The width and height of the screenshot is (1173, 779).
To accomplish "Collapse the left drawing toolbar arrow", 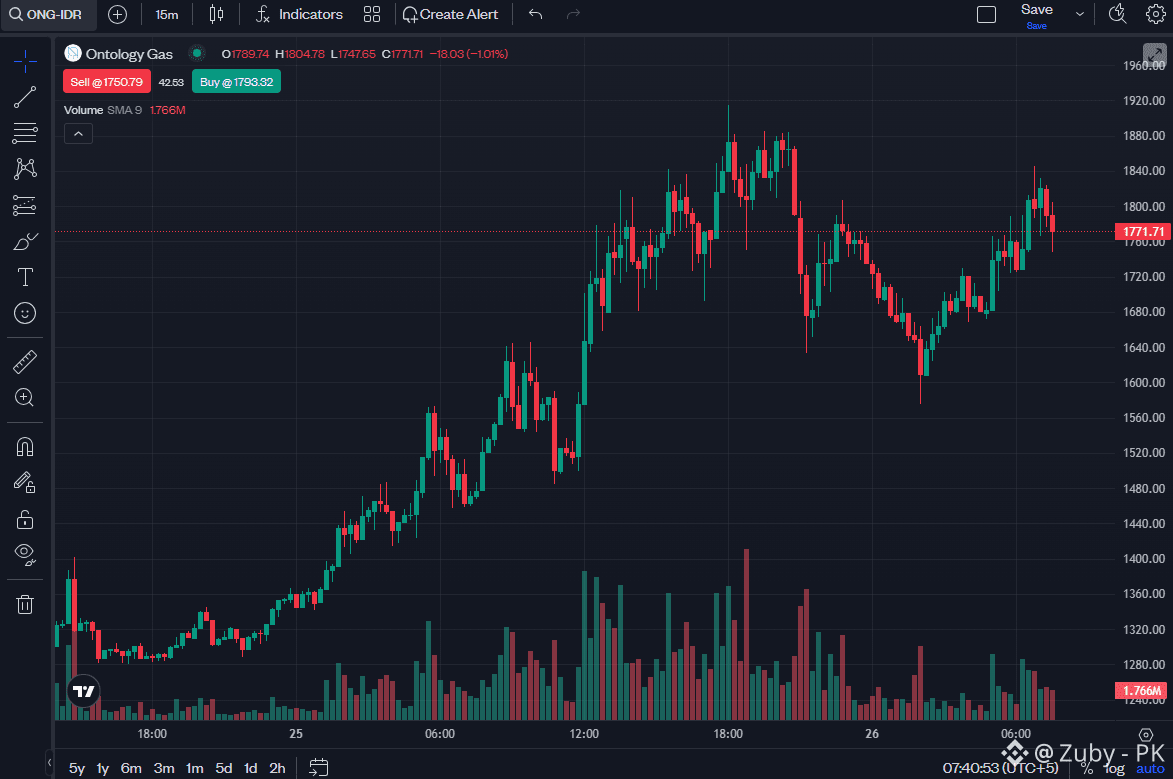I will pyautogui.click(x=49, y=763).
